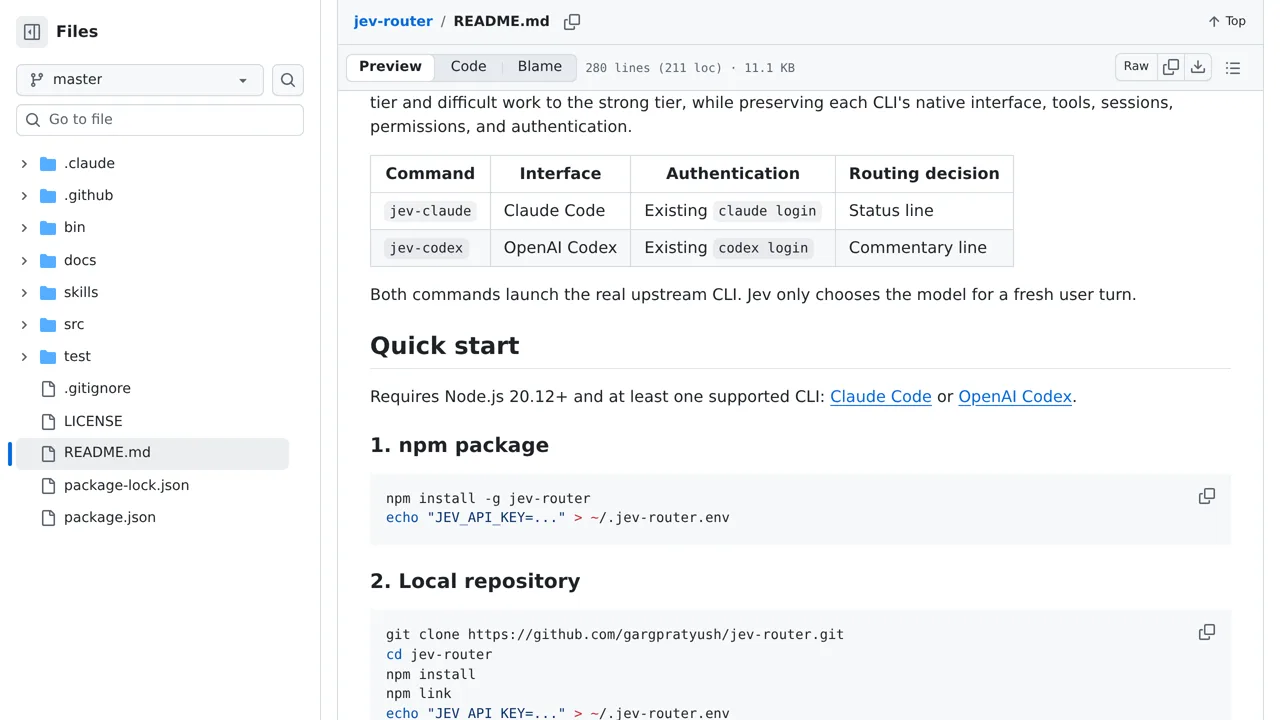Open the master branch dropdown
This screenshot has height=720, width=1280.
pyautogui.click(x=140, y=80)
